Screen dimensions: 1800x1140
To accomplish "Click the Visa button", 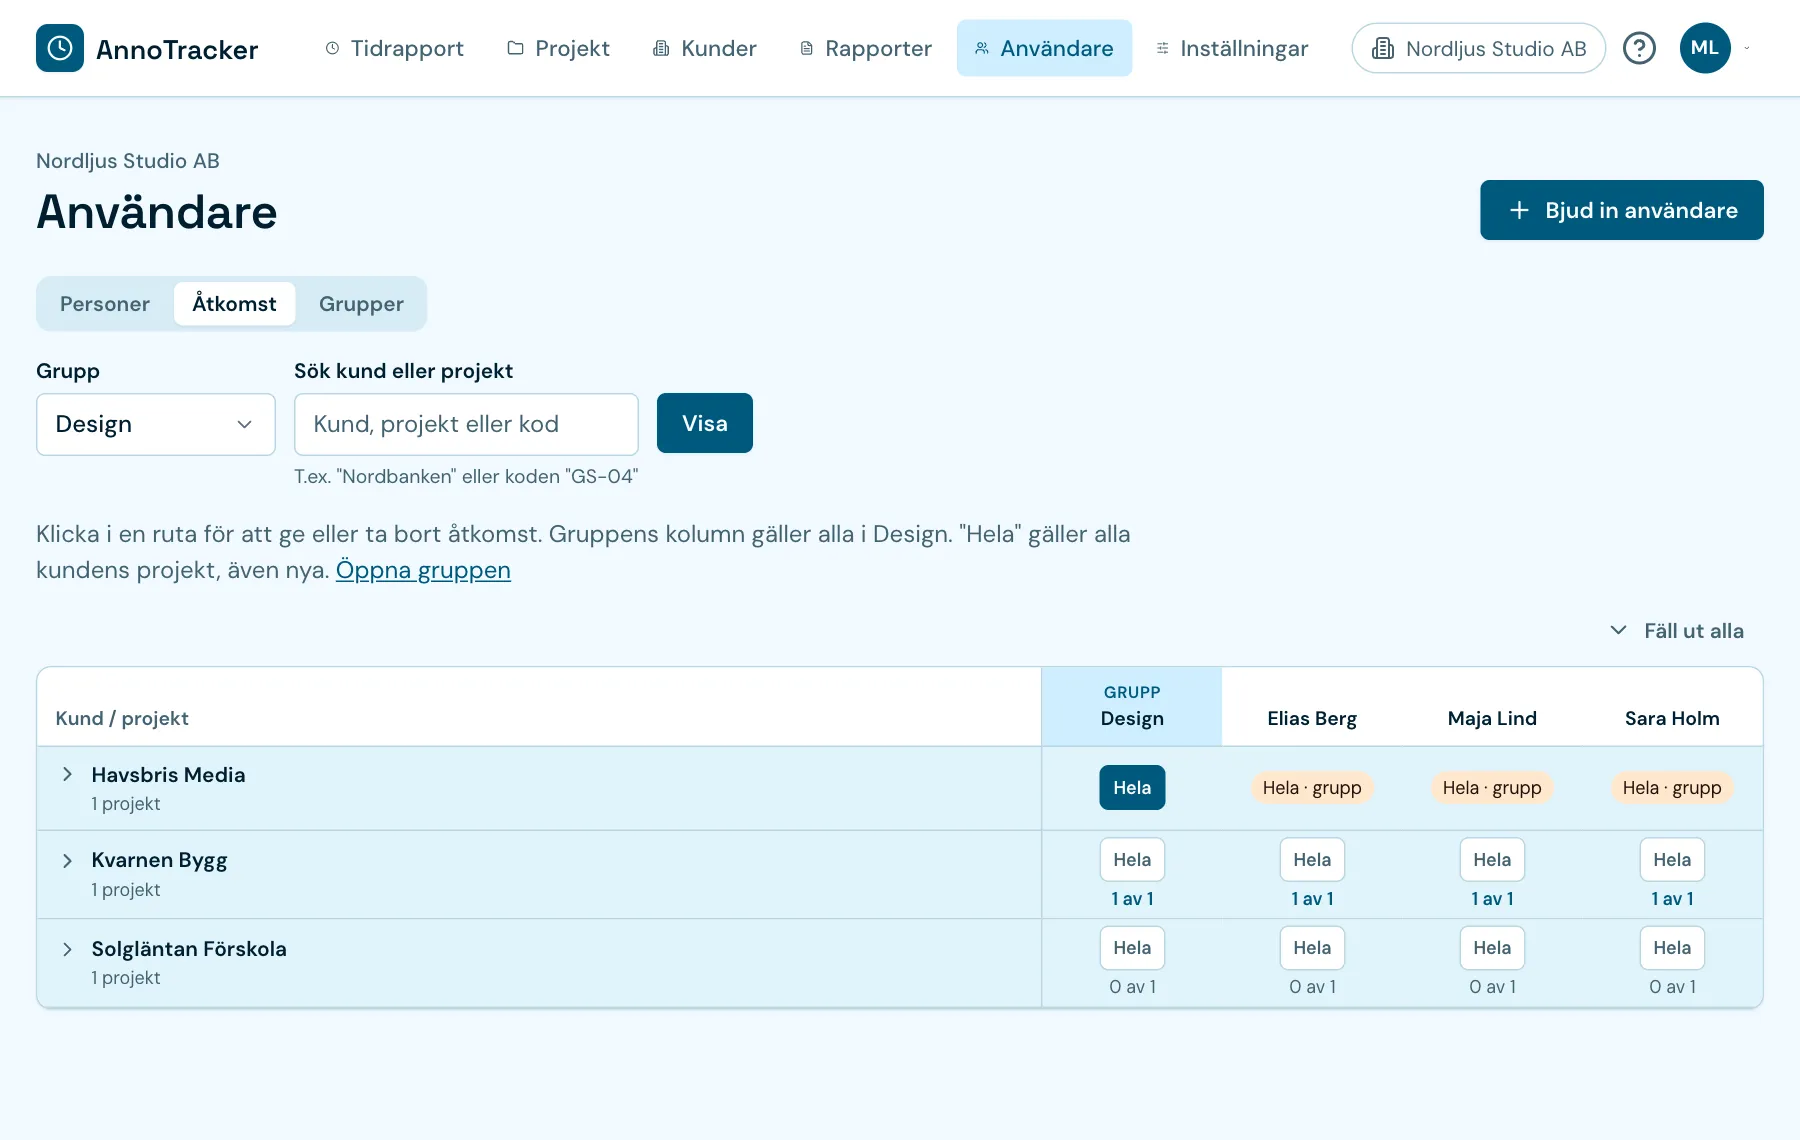I will 705,423.
